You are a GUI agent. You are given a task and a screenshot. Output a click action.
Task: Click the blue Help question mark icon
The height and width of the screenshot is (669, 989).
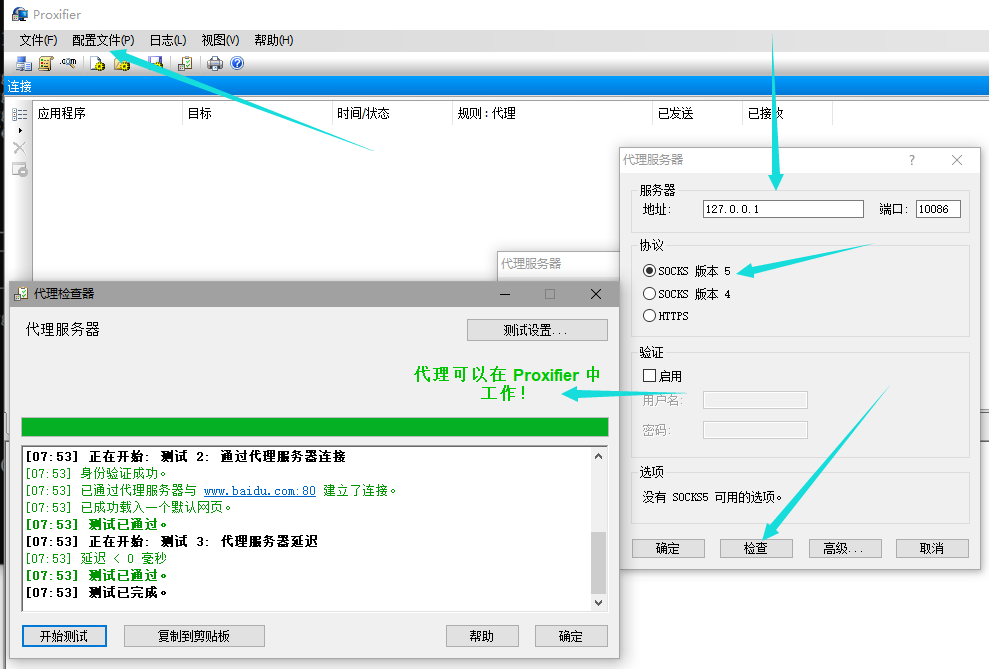(x=237, y=63)
